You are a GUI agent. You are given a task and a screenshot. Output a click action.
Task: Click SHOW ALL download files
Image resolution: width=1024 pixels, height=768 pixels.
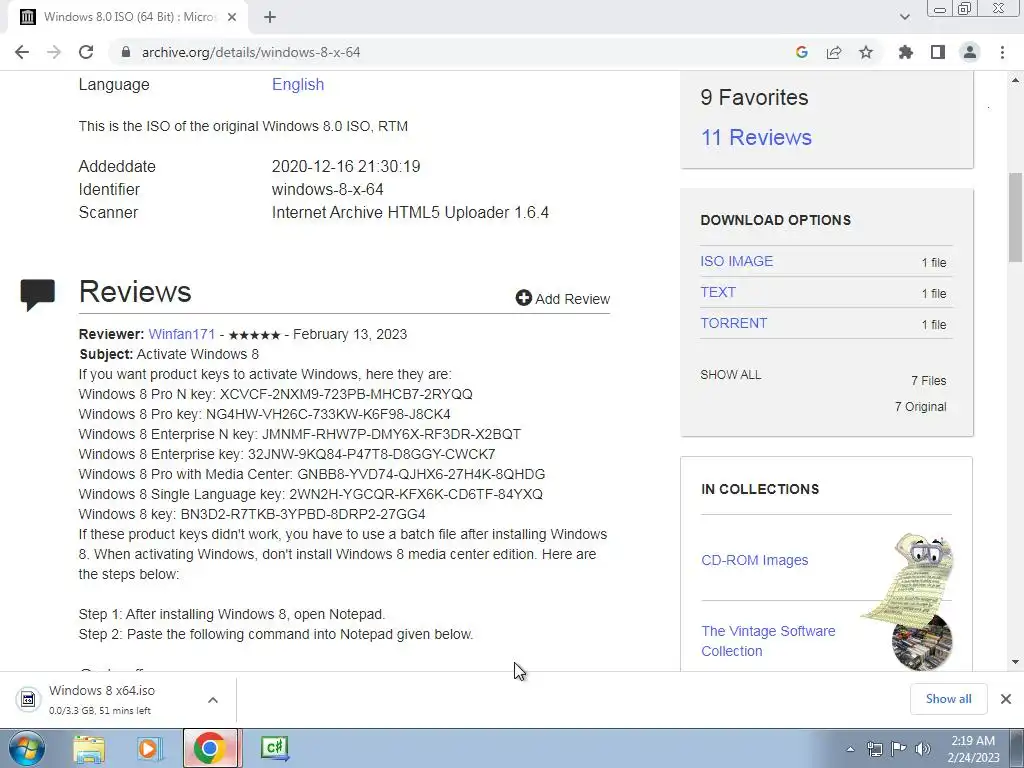(x=731, y=375)
